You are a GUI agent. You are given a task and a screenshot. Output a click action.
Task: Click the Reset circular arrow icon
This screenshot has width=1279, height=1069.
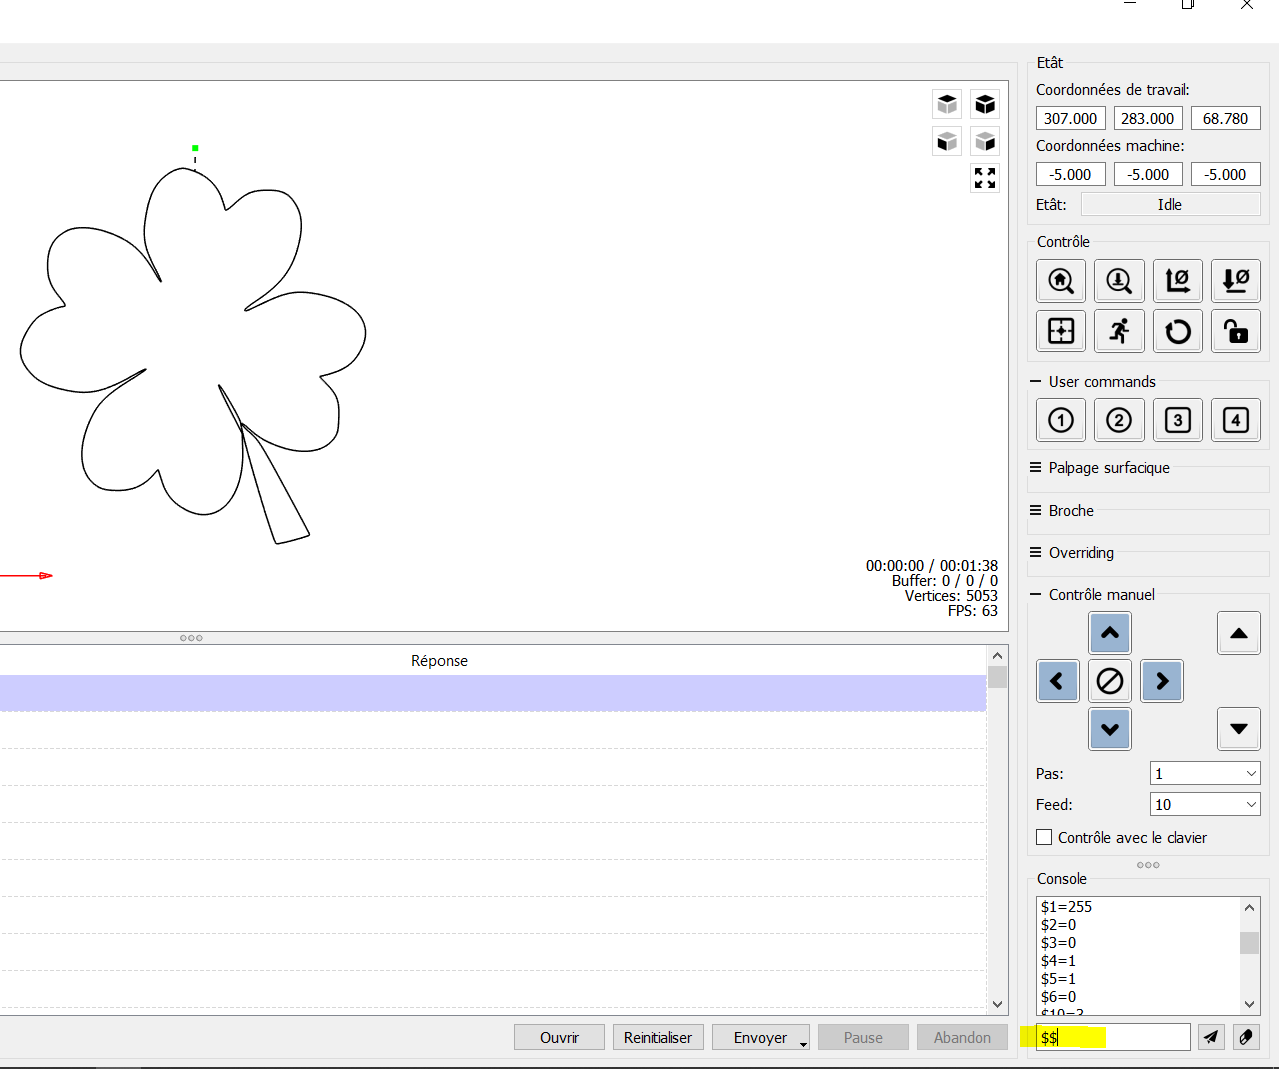(x=1178, y=331)
